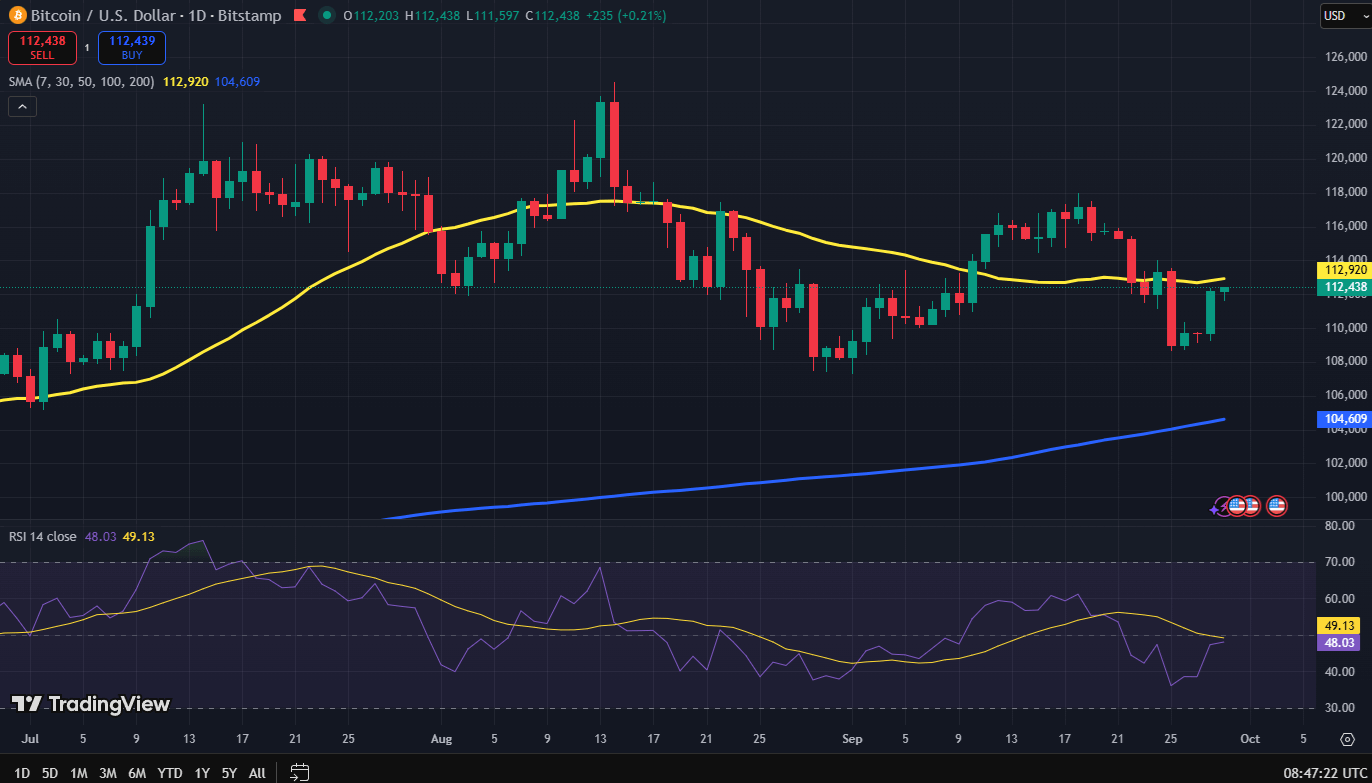1372x783 pixels.
Task: Select the 1M timeframe tab
Action: coord(78,772)
